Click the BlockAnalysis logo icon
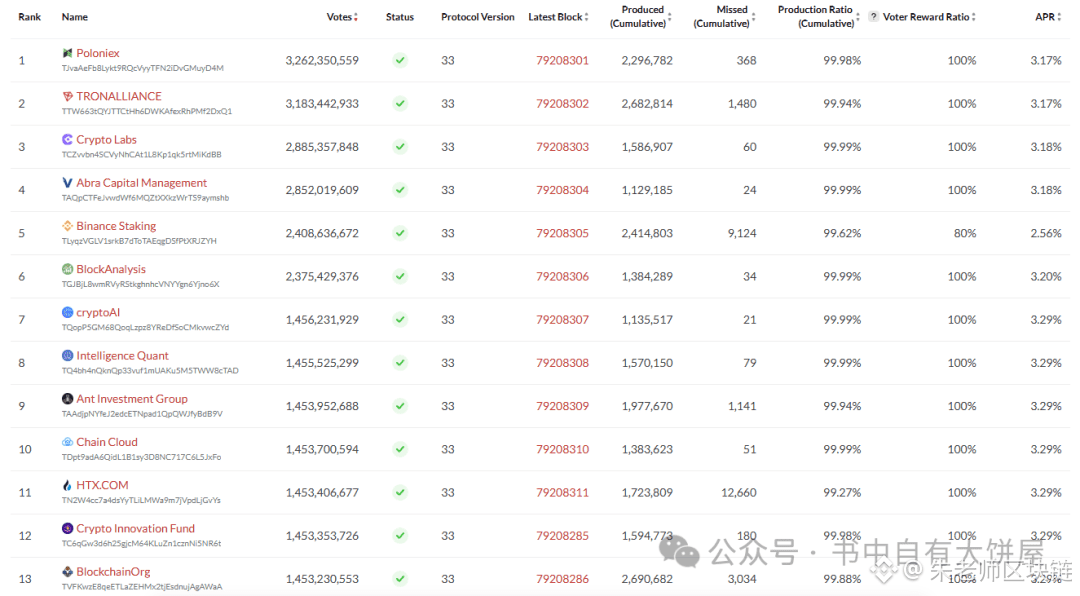The width and height of the screenshot is (1080, 596). [67, 269]
